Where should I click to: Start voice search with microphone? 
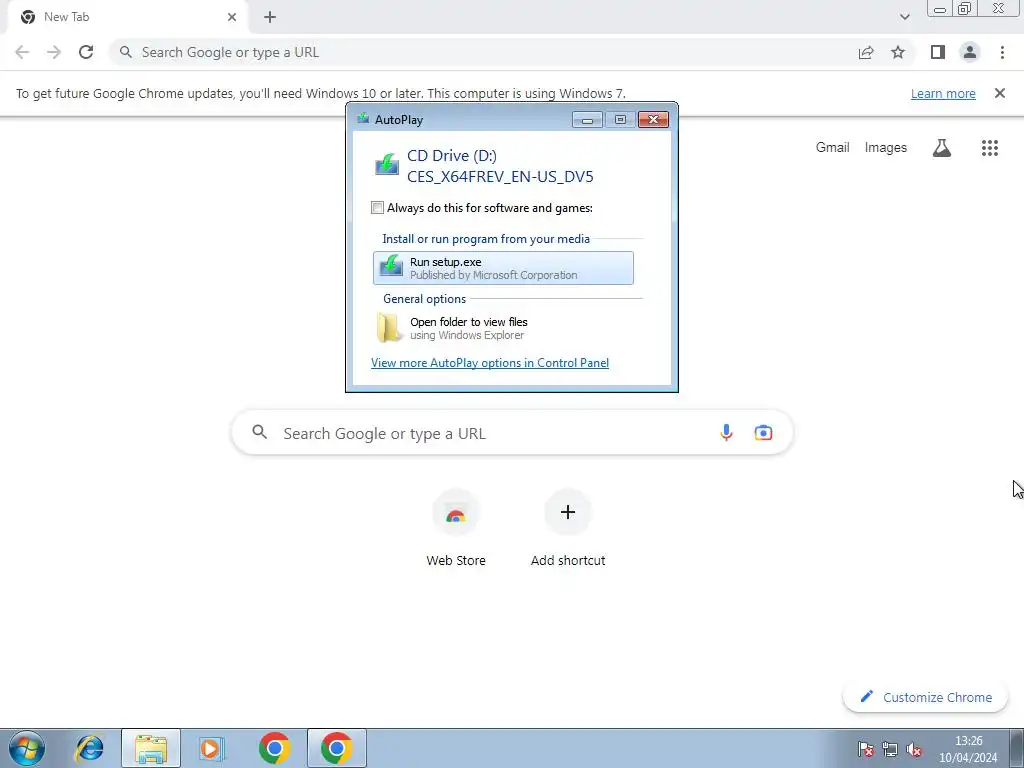[726, 432]
